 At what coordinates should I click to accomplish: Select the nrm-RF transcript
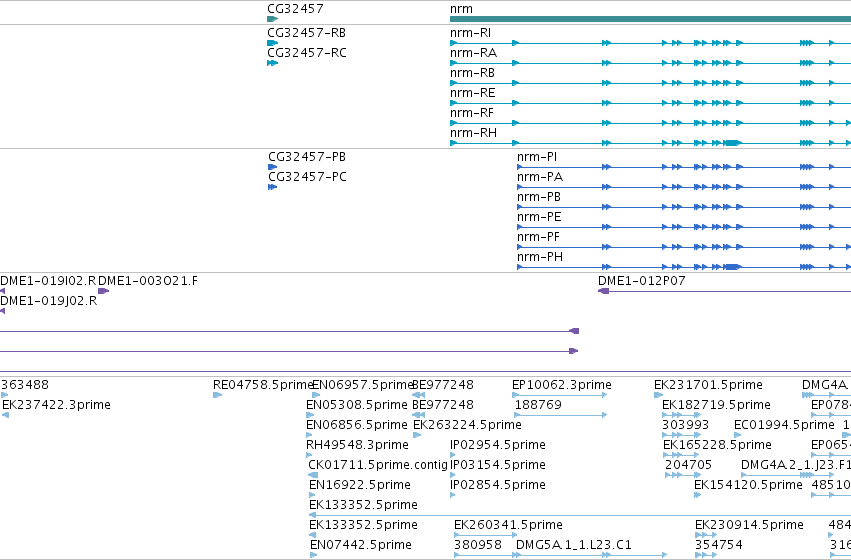[472, 113]
